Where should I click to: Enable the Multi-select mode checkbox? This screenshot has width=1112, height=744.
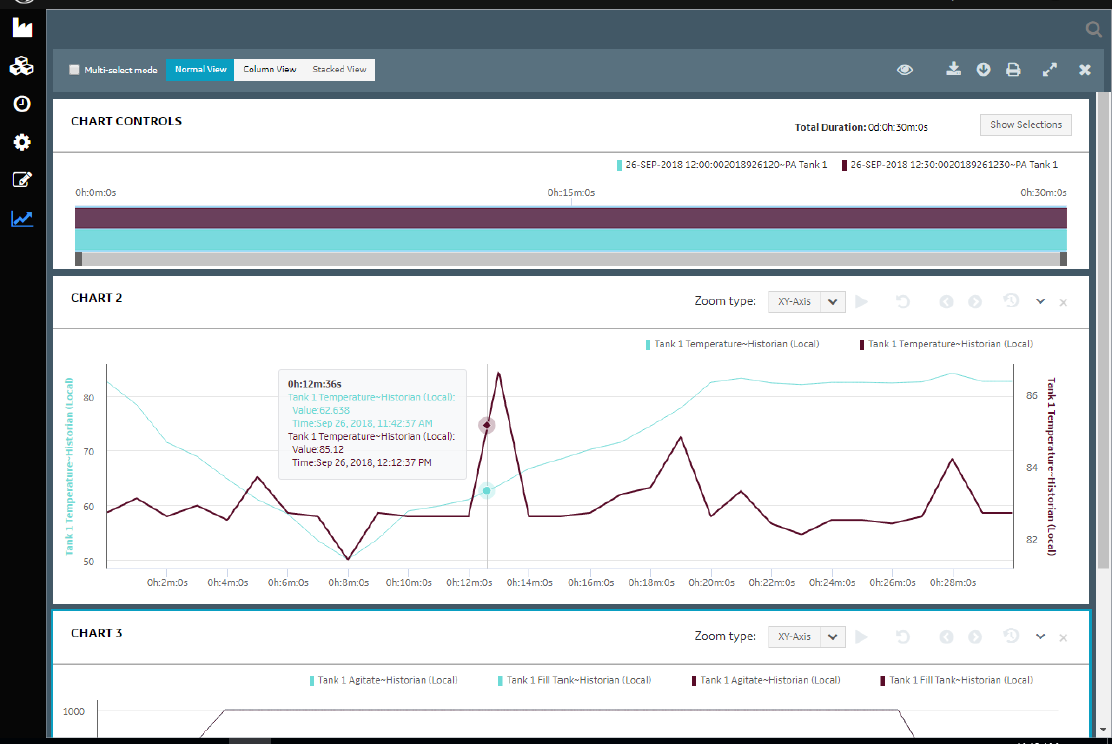(74, 70)
